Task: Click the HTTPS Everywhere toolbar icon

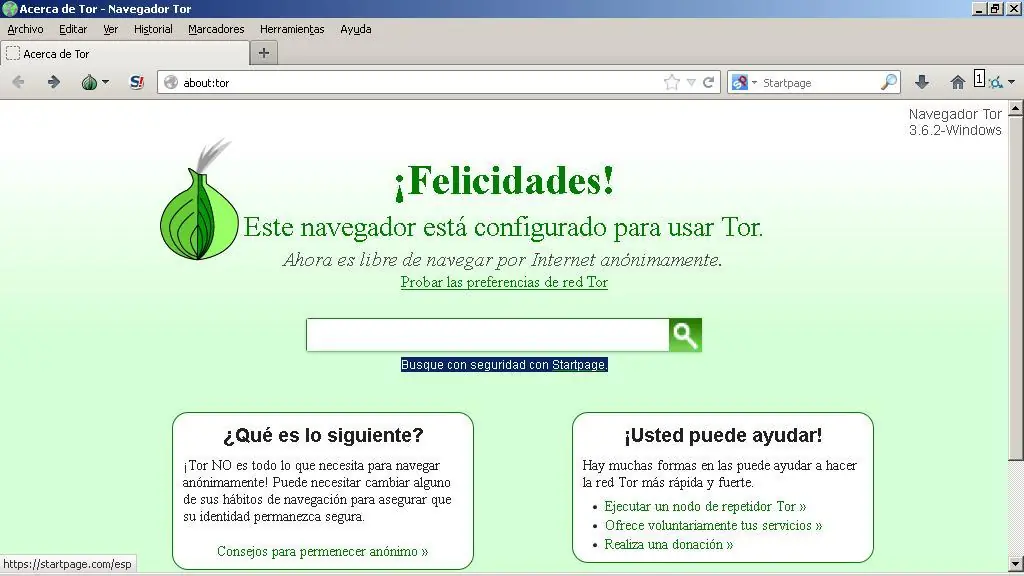Action: click(995, 83)
